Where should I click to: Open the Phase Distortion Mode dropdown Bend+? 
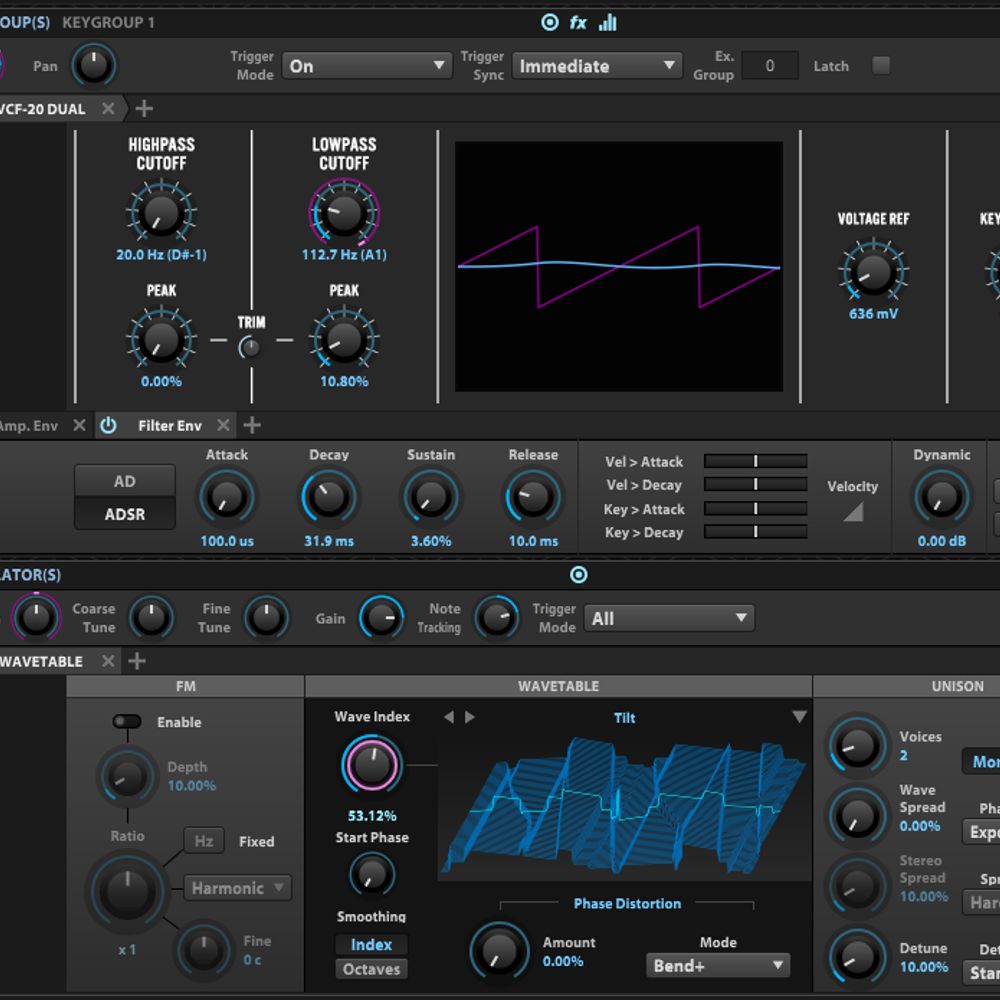(x=718, y=966)
